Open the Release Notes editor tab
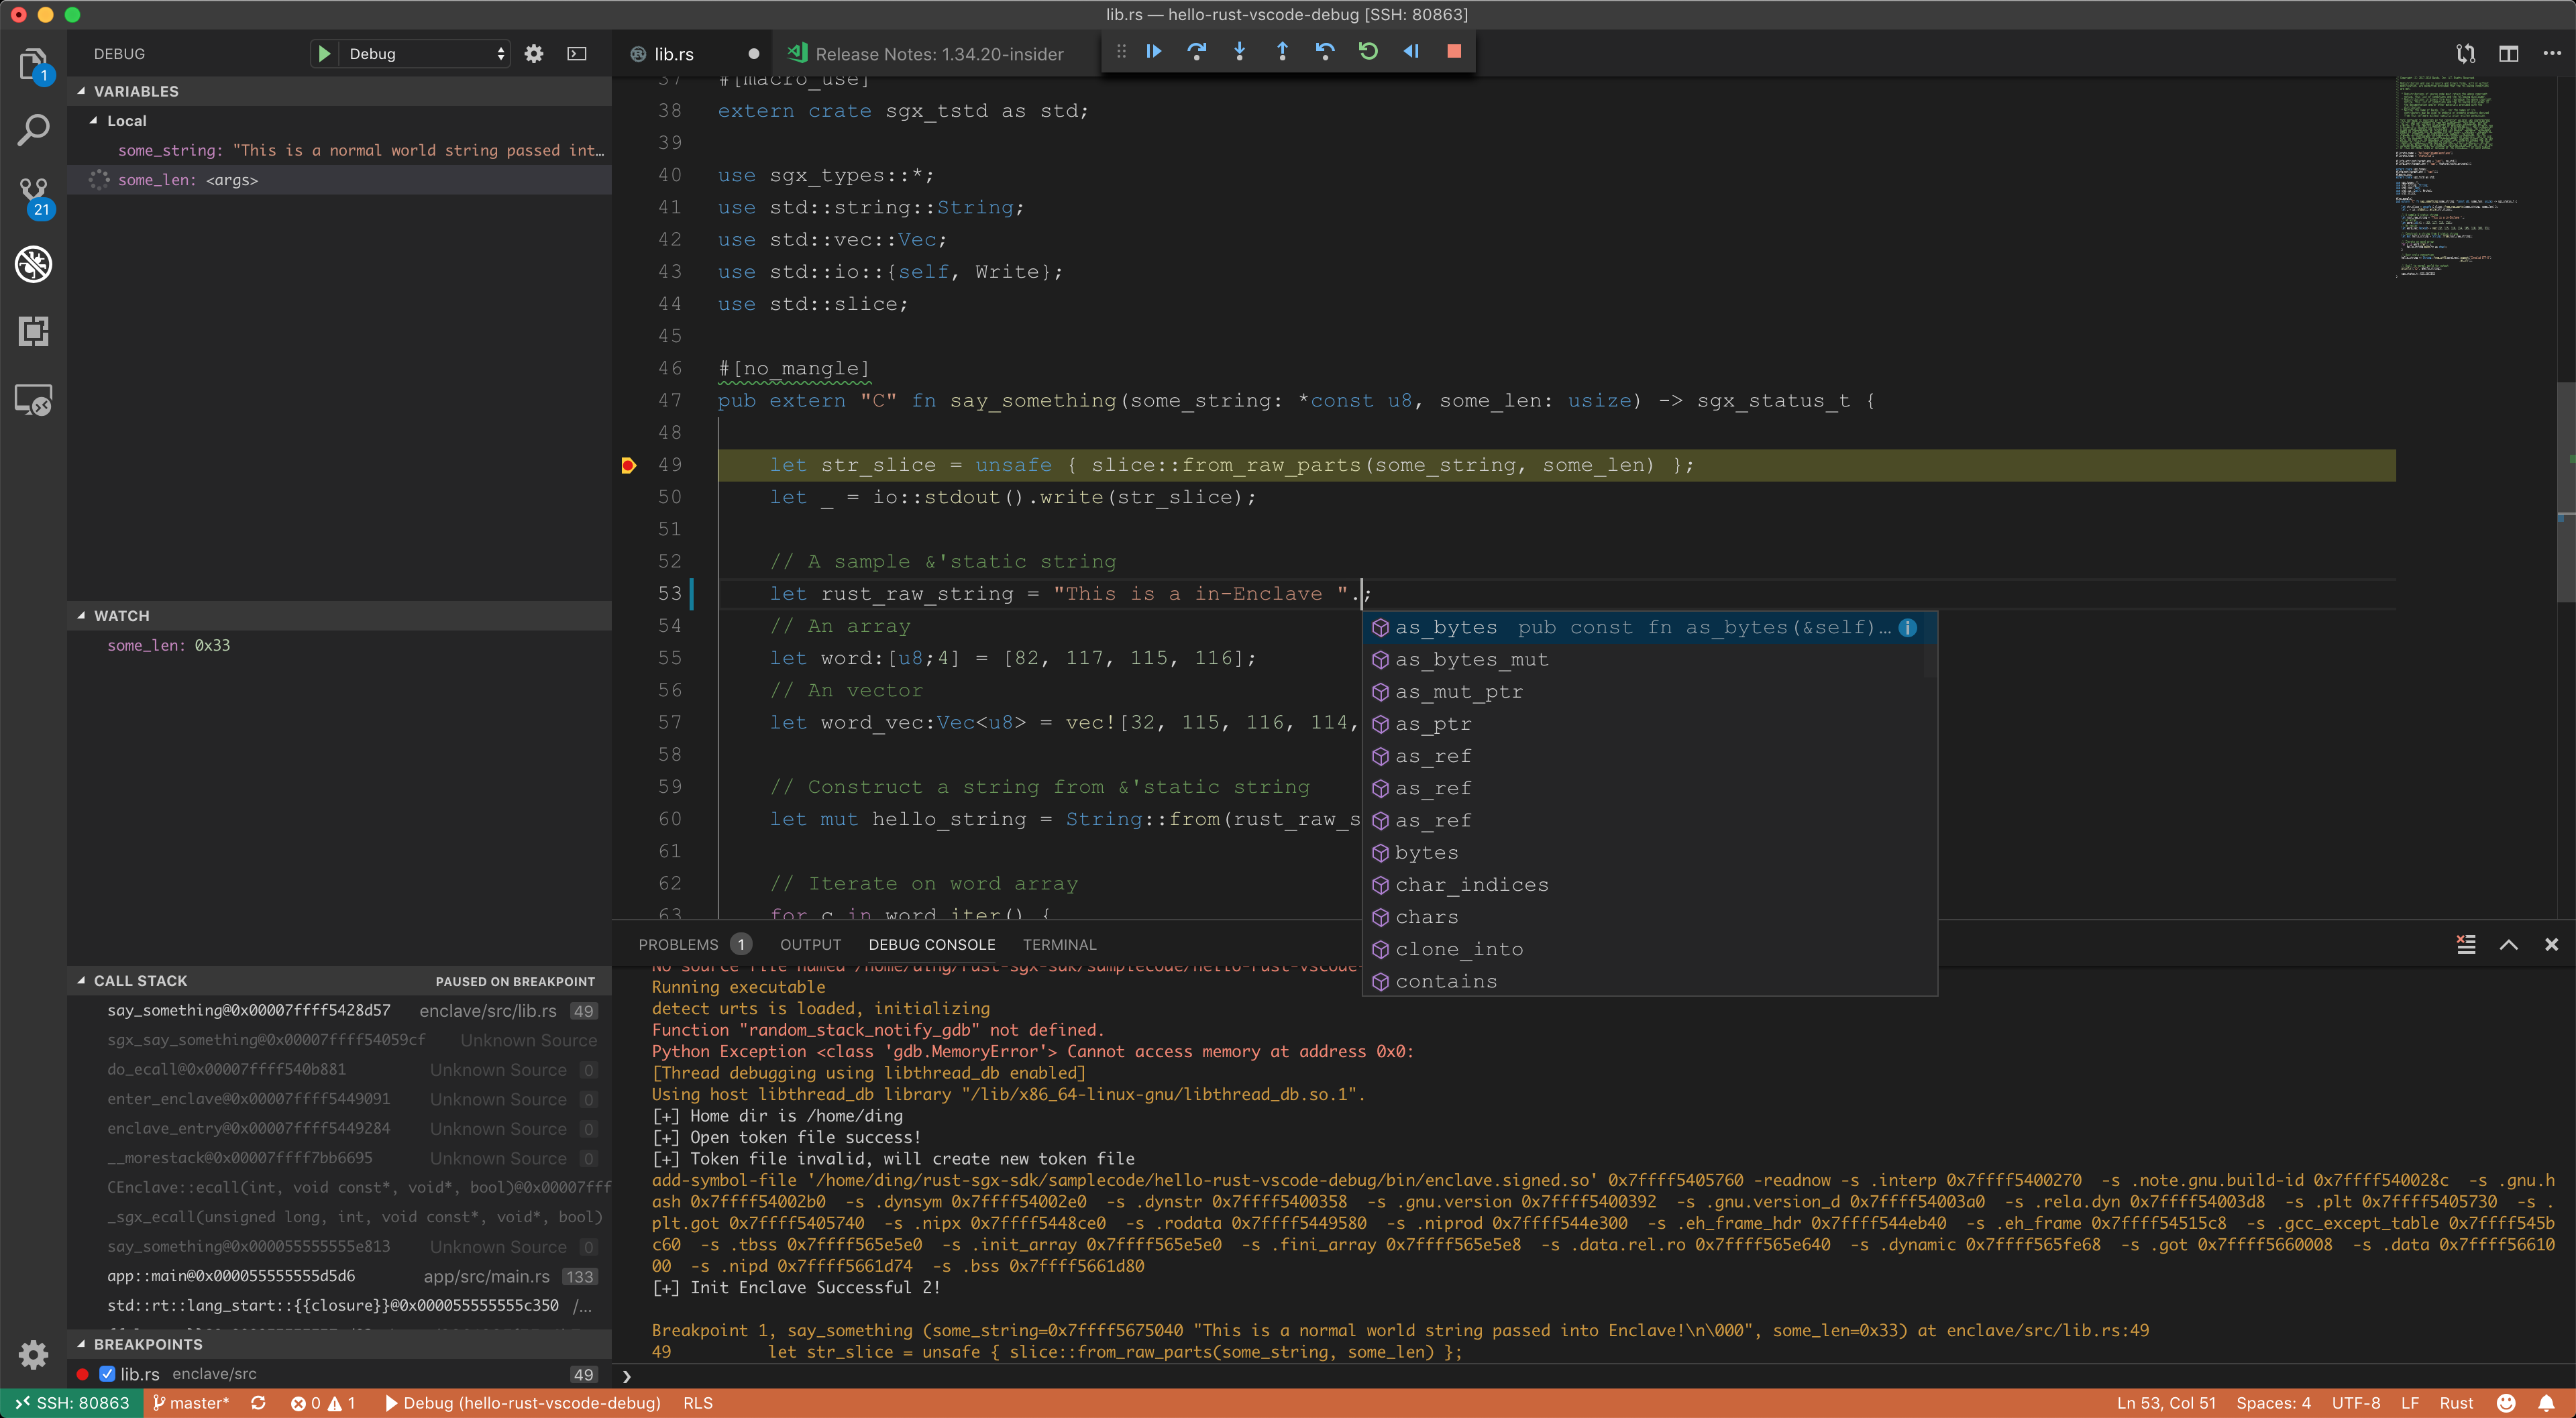This screenshot has height=1418, width=2576. [x=938, y=54]
